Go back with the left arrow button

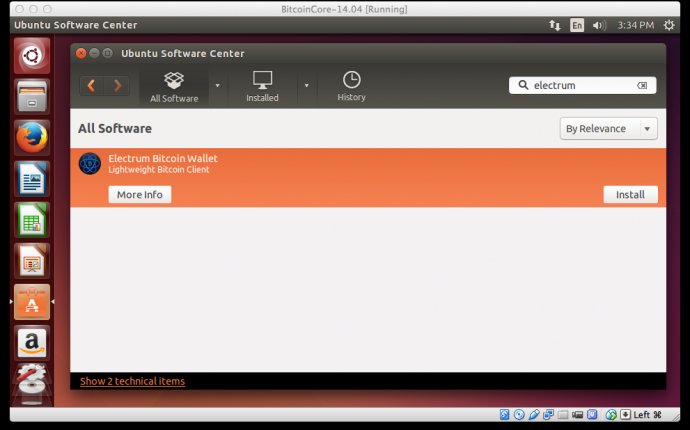[92, 85]
